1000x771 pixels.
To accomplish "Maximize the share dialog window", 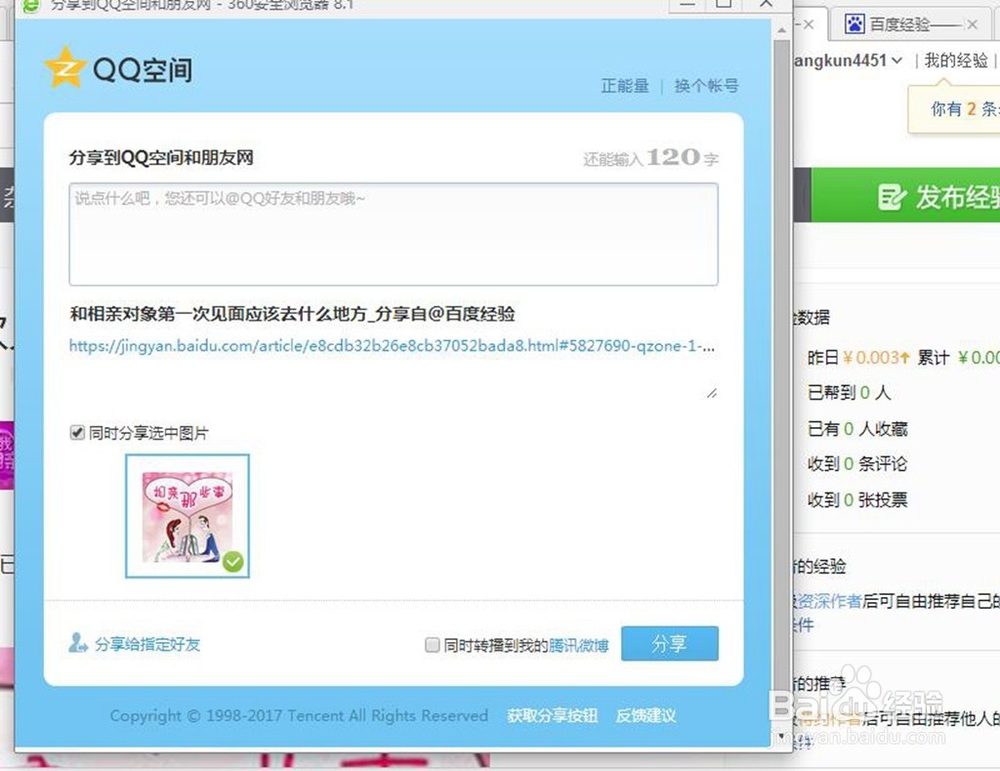I will (x=724, y=4).
